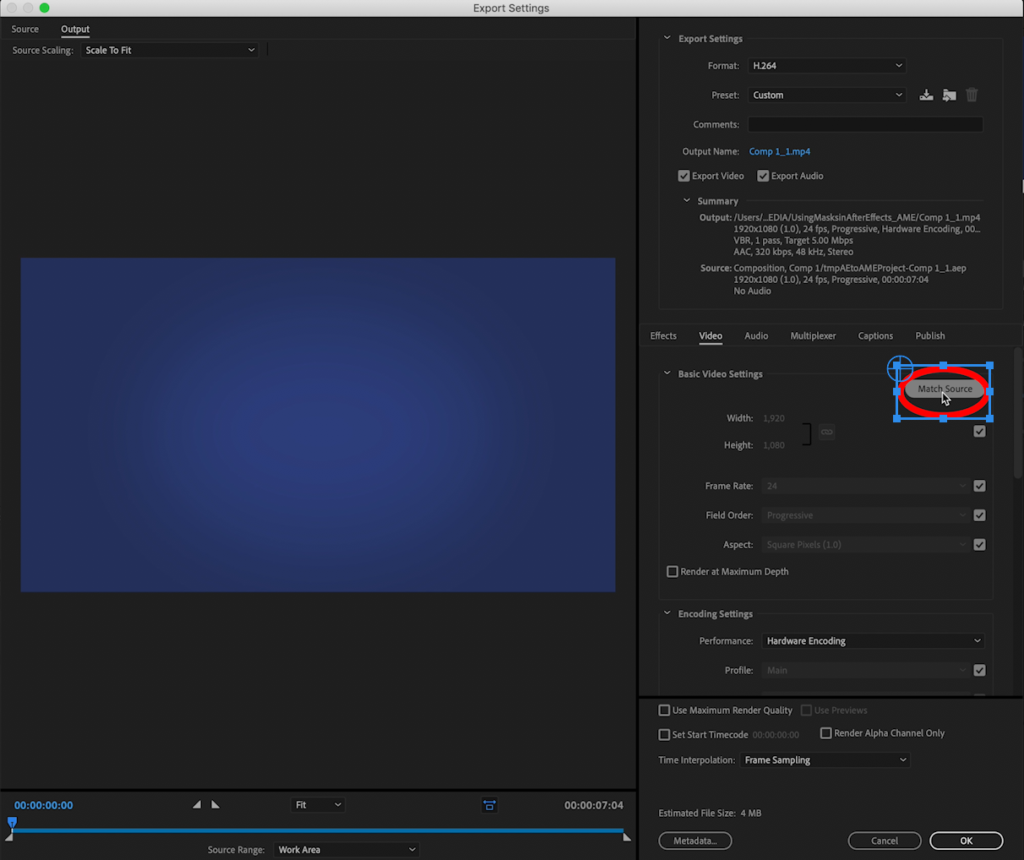Click the Save Preset icon
Image resolution: width=1024 pixels, height=860 pixels.
pos(926,95)
